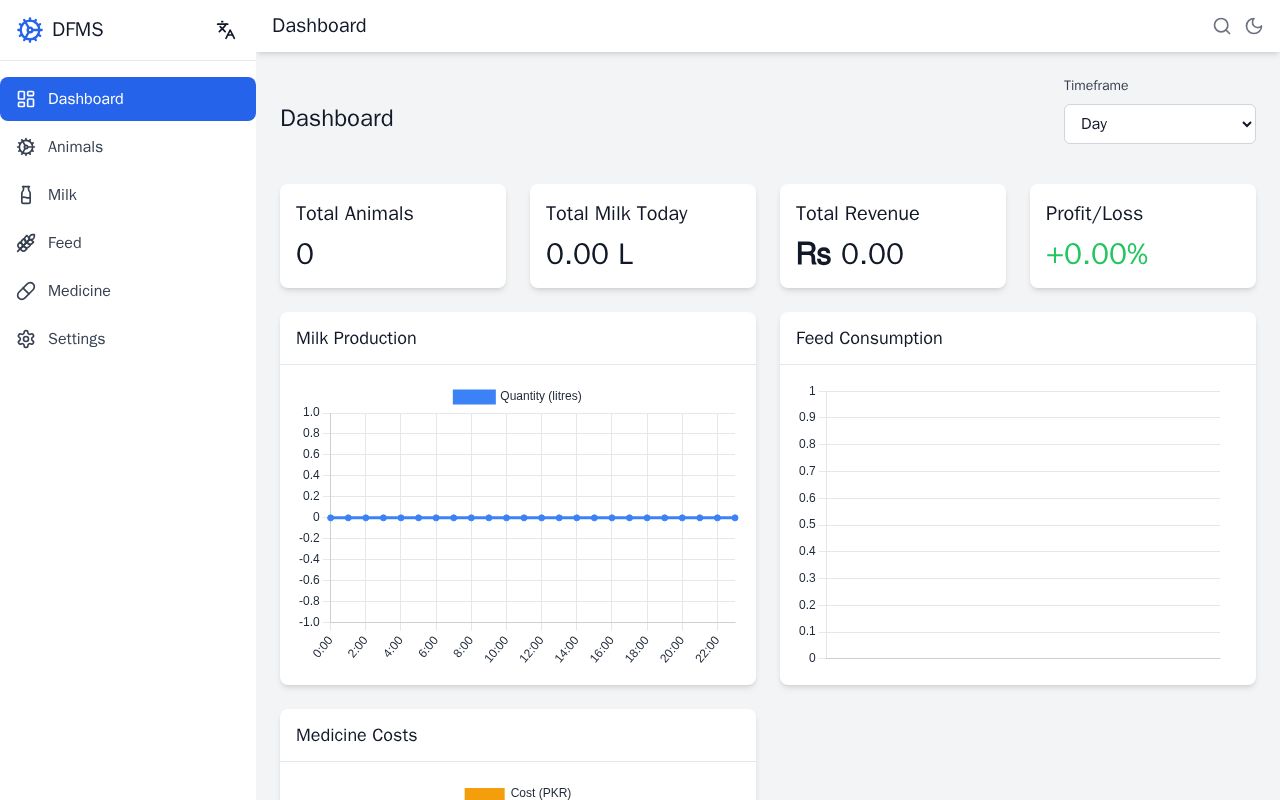Click the Medicine pill icon in sidebar
This screenshot has width=1280, height=800.
(26, 291)
